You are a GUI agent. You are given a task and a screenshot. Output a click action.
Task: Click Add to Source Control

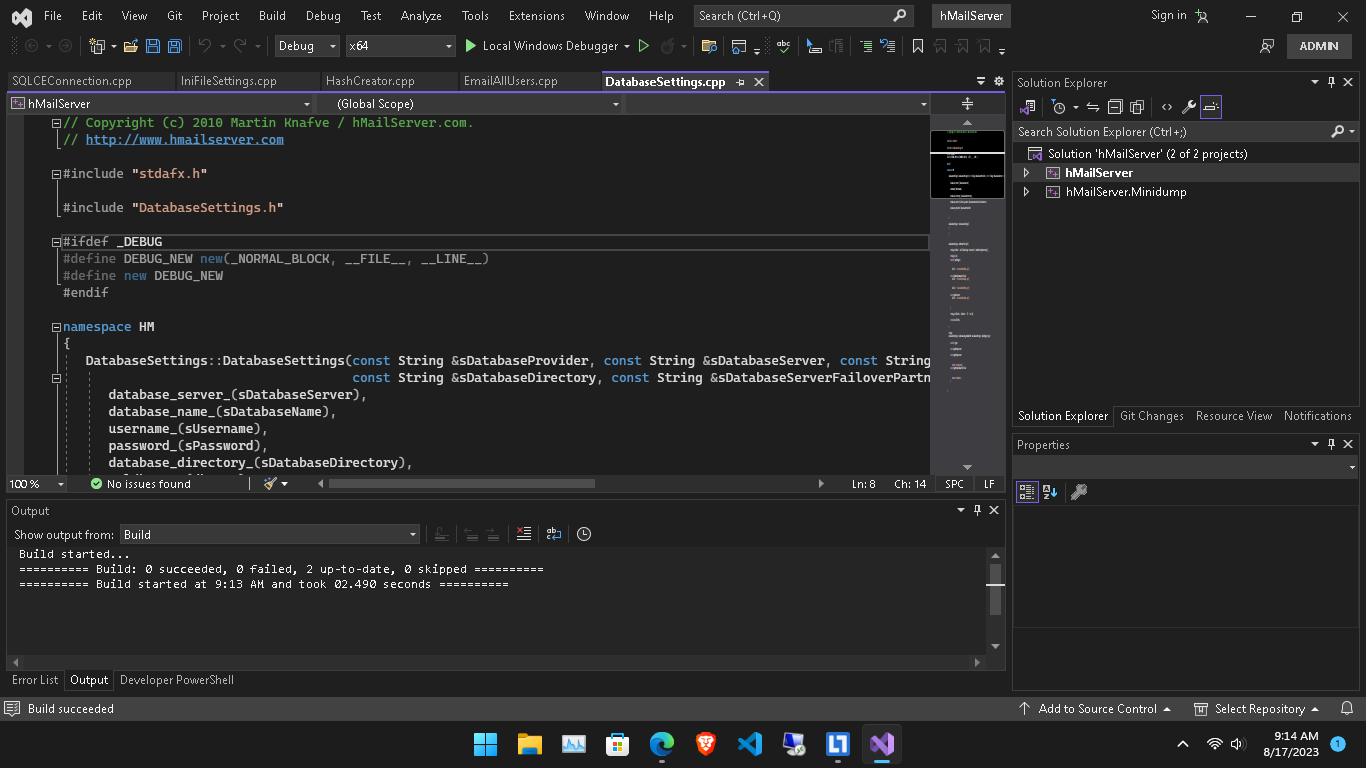point(1095,708)
